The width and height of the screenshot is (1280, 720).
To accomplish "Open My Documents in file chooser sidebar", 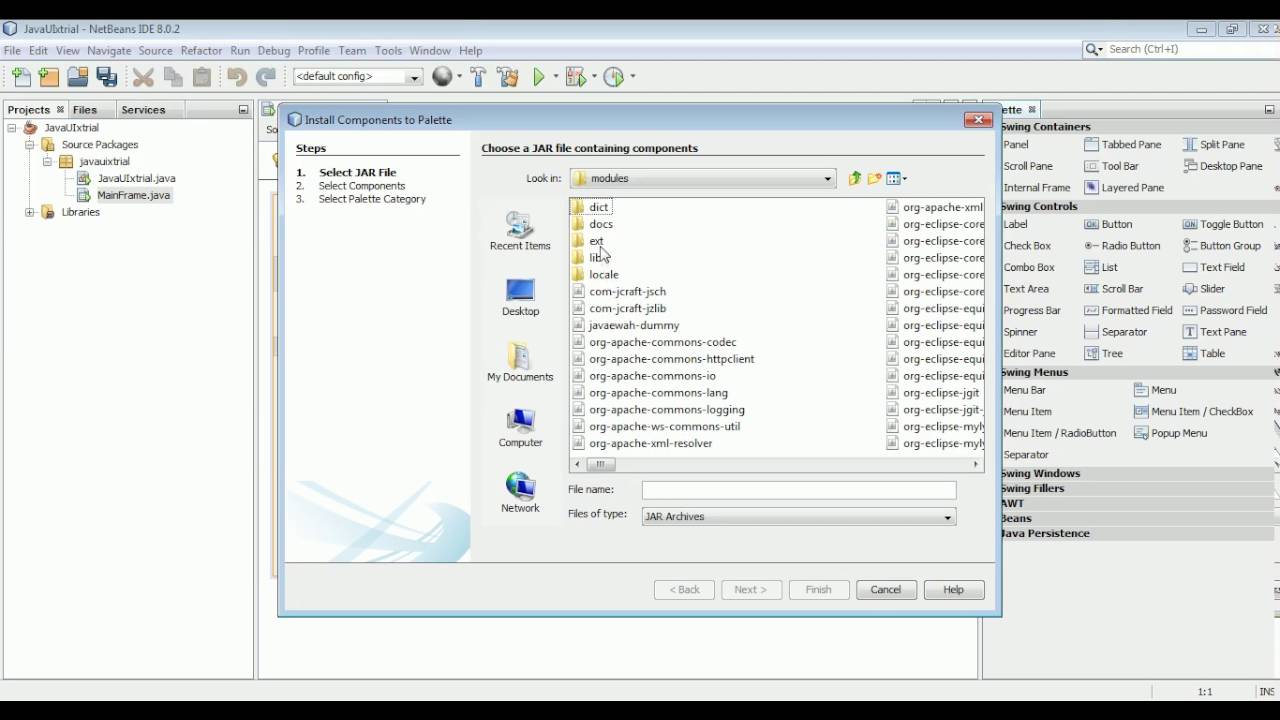I will (520, 362).
